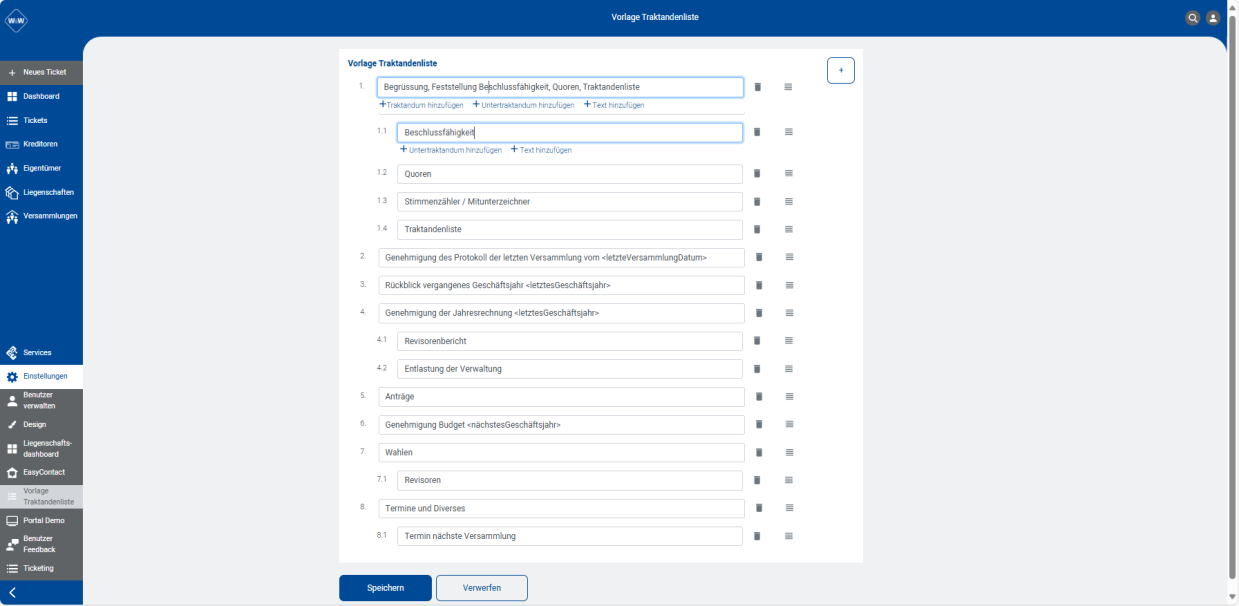Go to Dashboard in the sidebar
Image resolution: width=1239 pixels, height=606 pixels.
point(41,96)
